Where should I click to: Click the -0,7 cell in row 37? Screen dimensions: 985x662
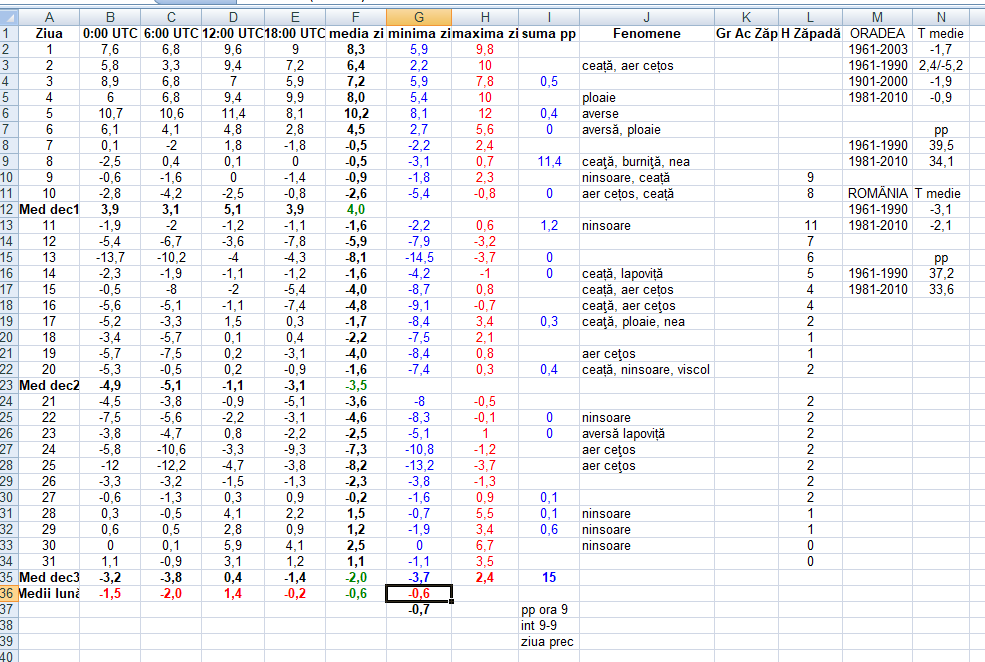tap(419, 610)
